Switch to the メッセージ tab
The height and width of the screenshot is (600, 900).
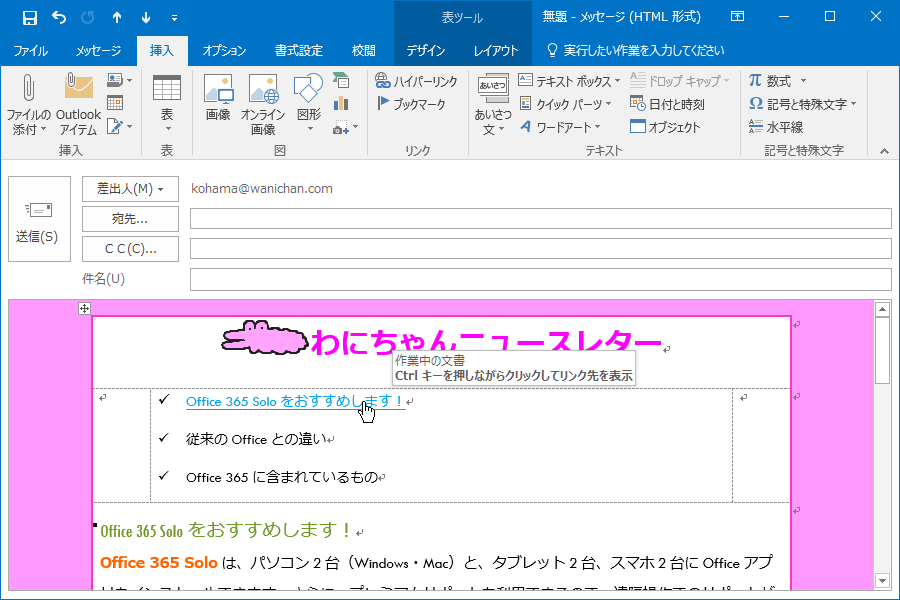pyautogui.click(x=98, y=51)
